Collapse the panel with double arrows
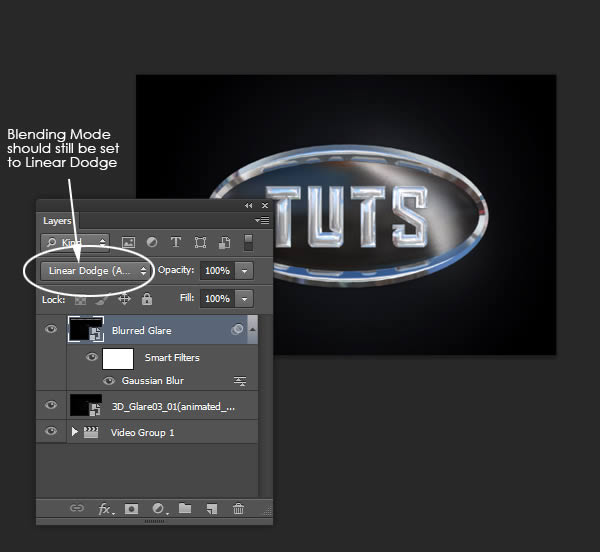The image size is (600, 552). [x=249, y=206]
